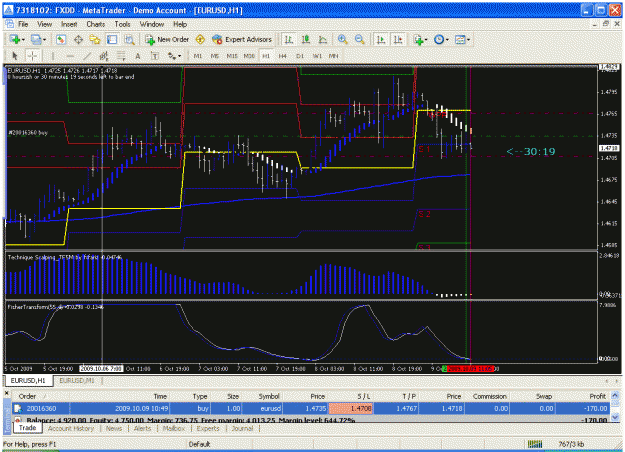Click the S/L value 1.4708 cell
The image size is (625, 452).
[350, 409]
